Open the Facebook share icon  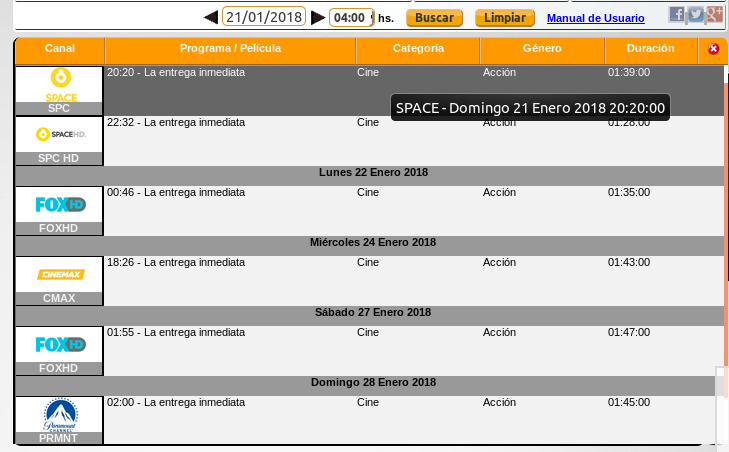(677, 14)
